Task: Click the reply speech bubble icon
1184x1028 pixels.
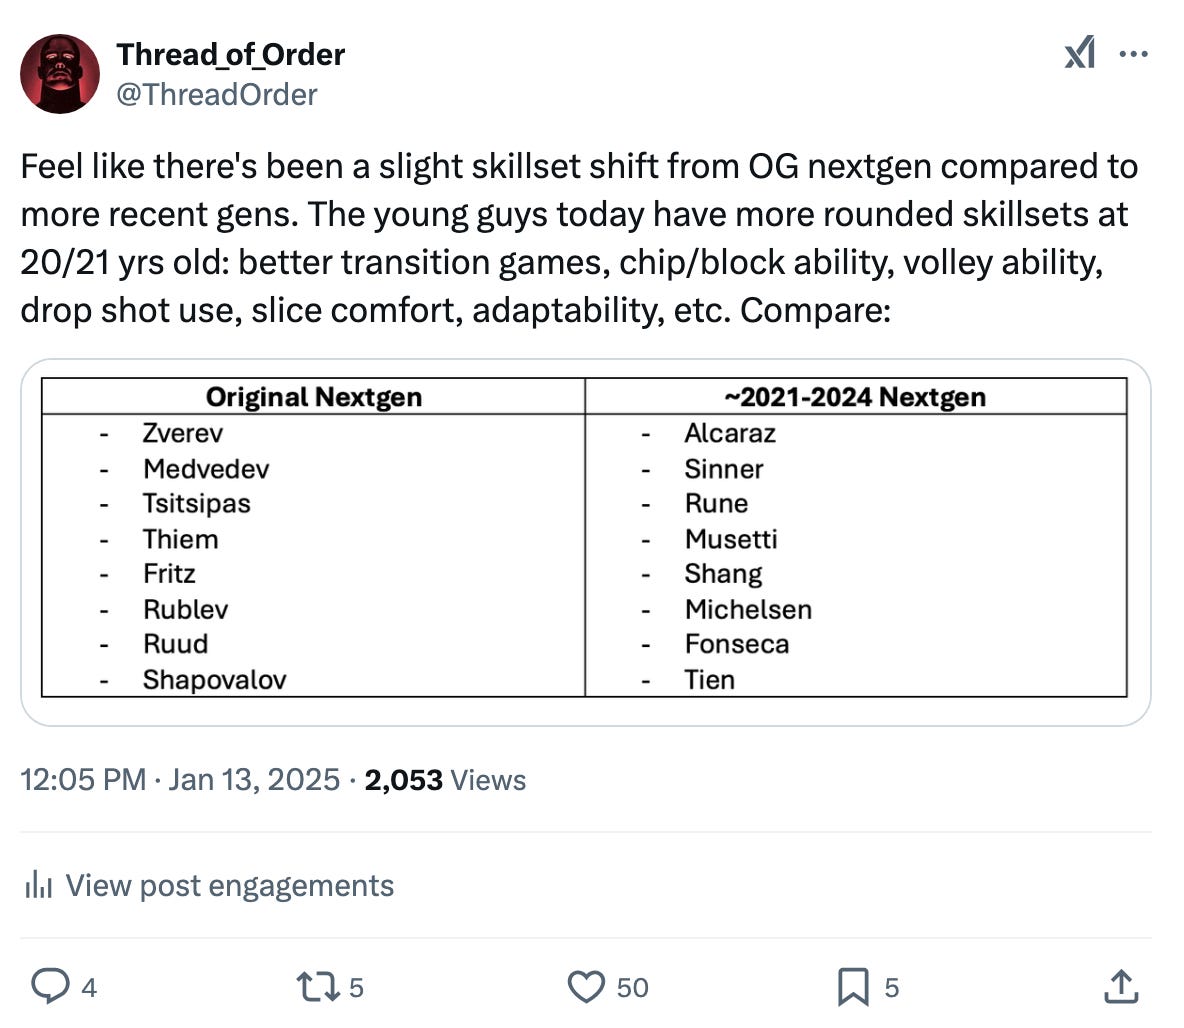Action: click(x=50, y=986)
